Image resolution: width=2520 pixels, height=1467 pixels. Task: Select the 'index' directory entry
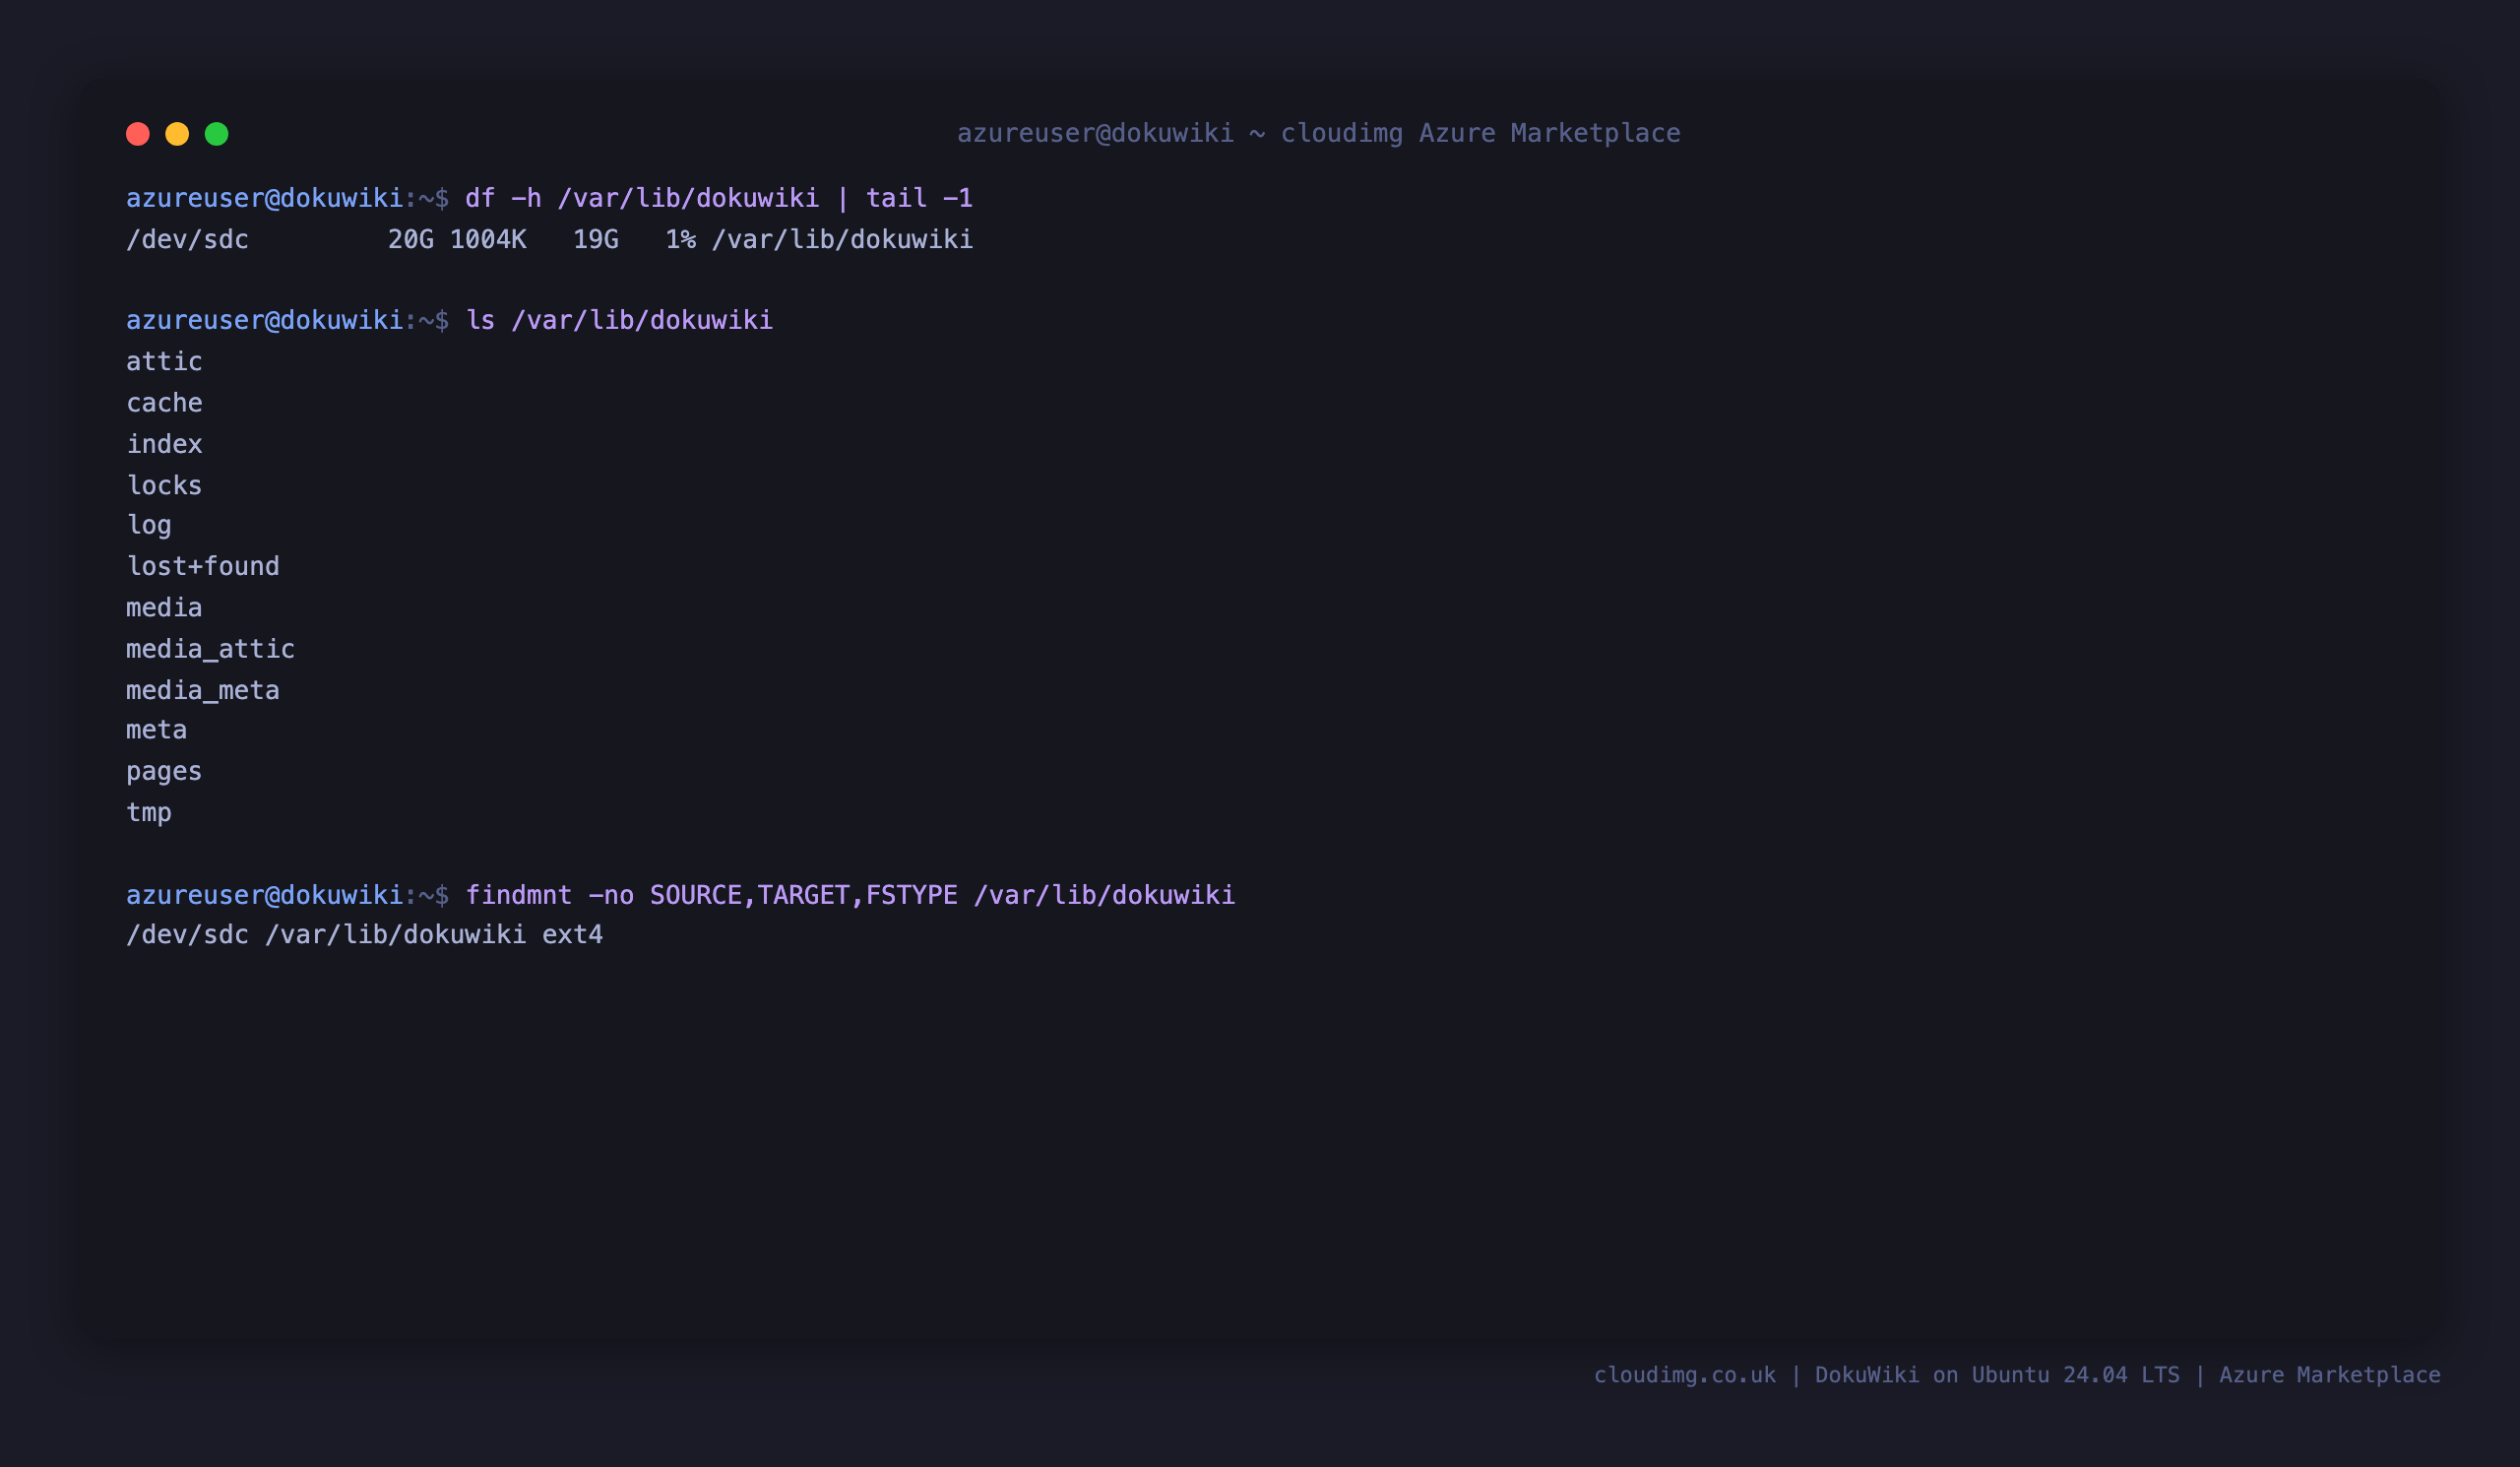click(x=164, y=444)
